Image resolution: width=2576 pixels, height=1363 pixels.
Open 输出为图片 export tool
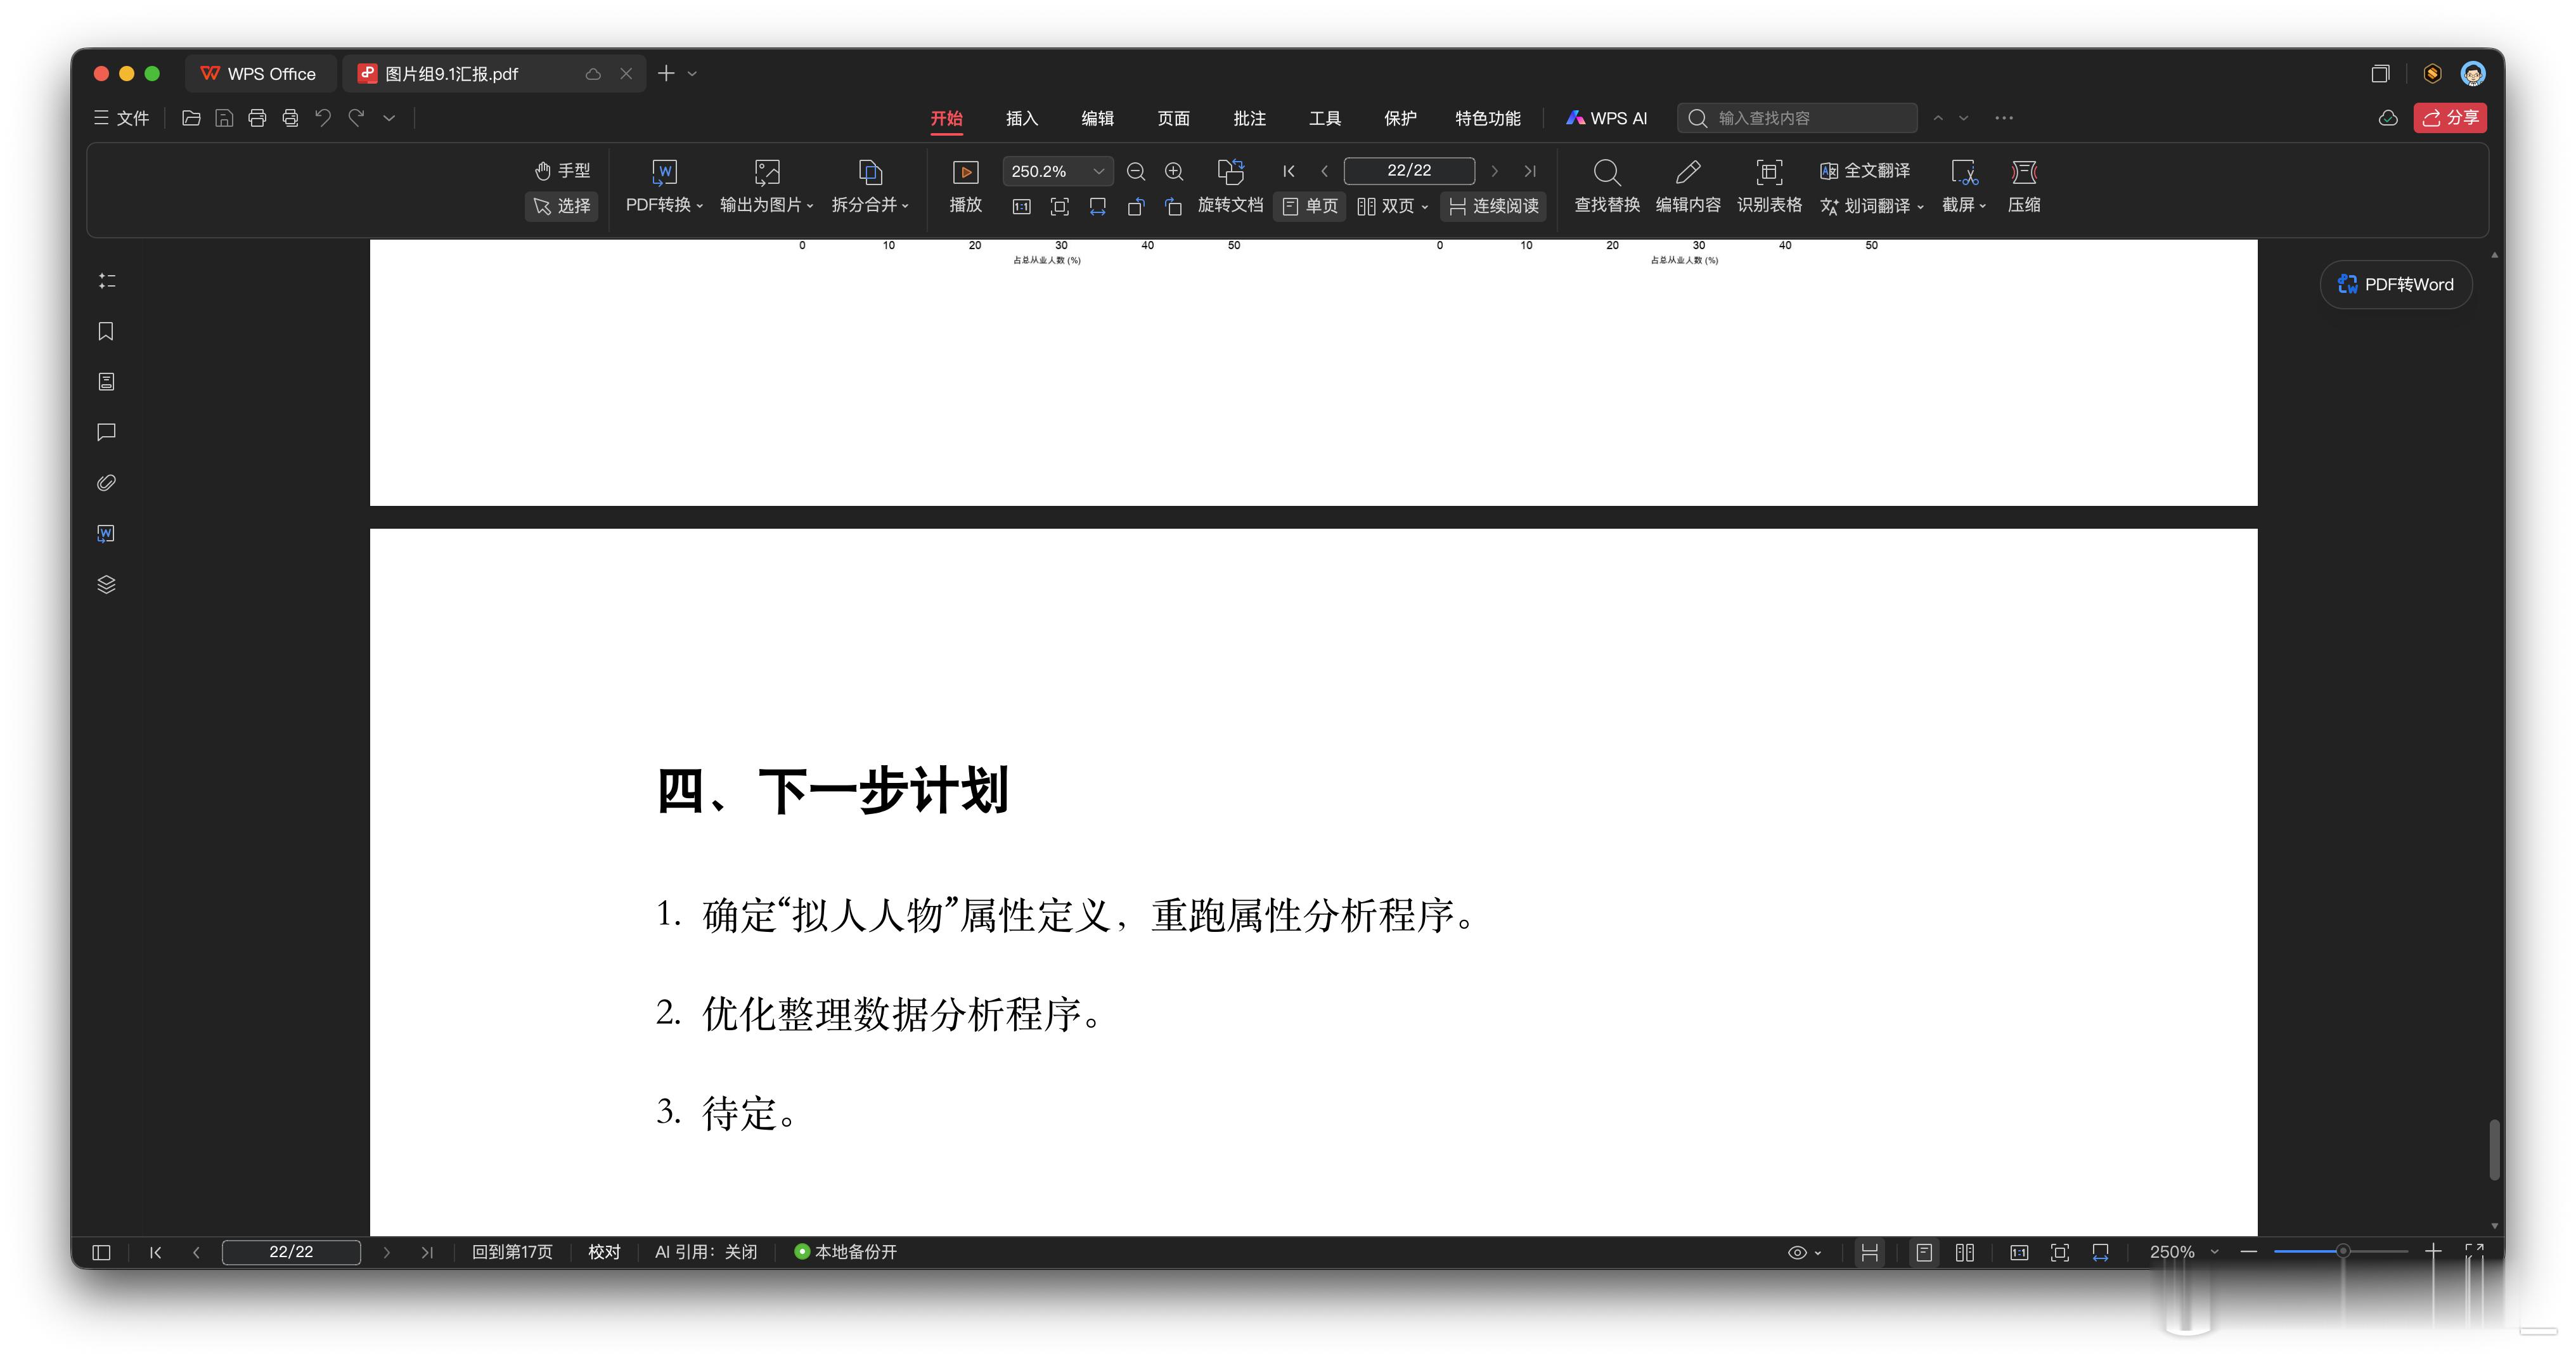767,186
